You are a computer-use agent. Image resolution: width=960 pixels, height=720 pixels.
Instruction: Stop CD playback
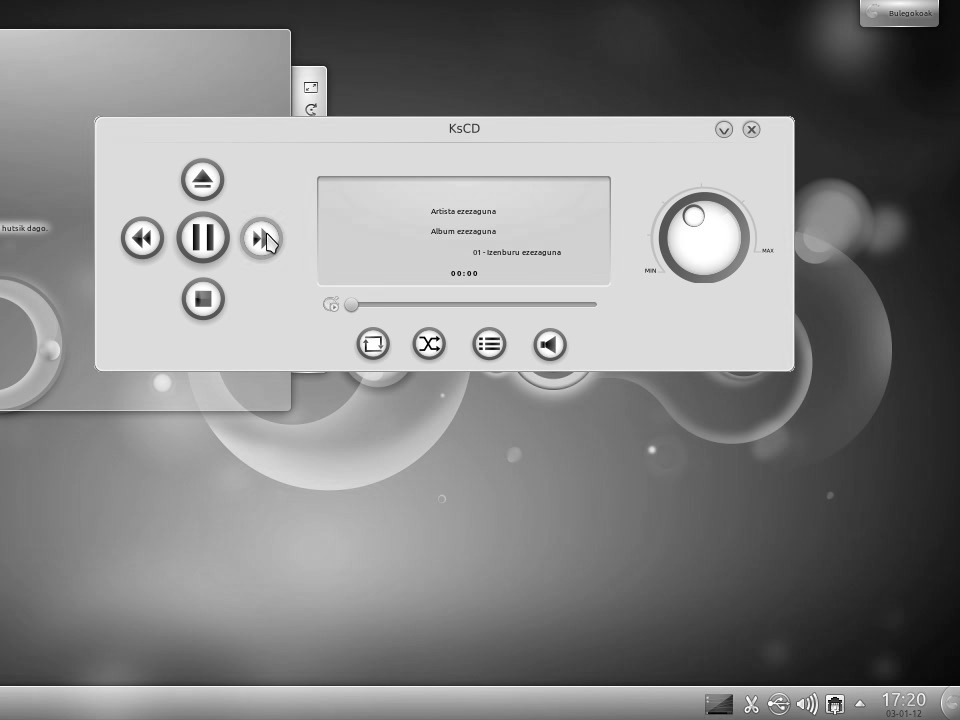(x=203, y=298)
